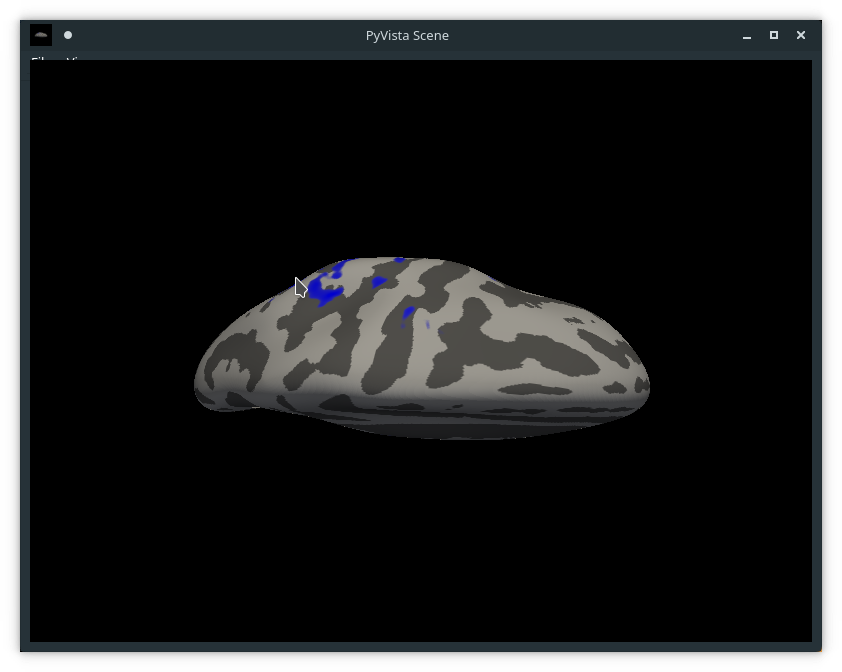The image size is (842, 672).
Task: Select the inflated brain surface in viewport
Action: (x=422, y=348)
